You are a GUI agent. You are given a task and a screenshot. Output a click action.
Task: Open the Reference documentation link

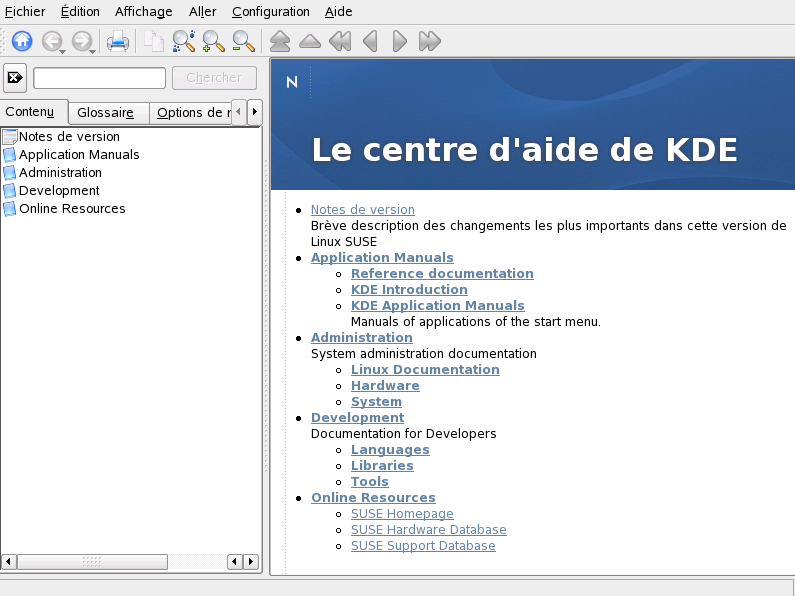pyautogui.click(x=442, y=274)
